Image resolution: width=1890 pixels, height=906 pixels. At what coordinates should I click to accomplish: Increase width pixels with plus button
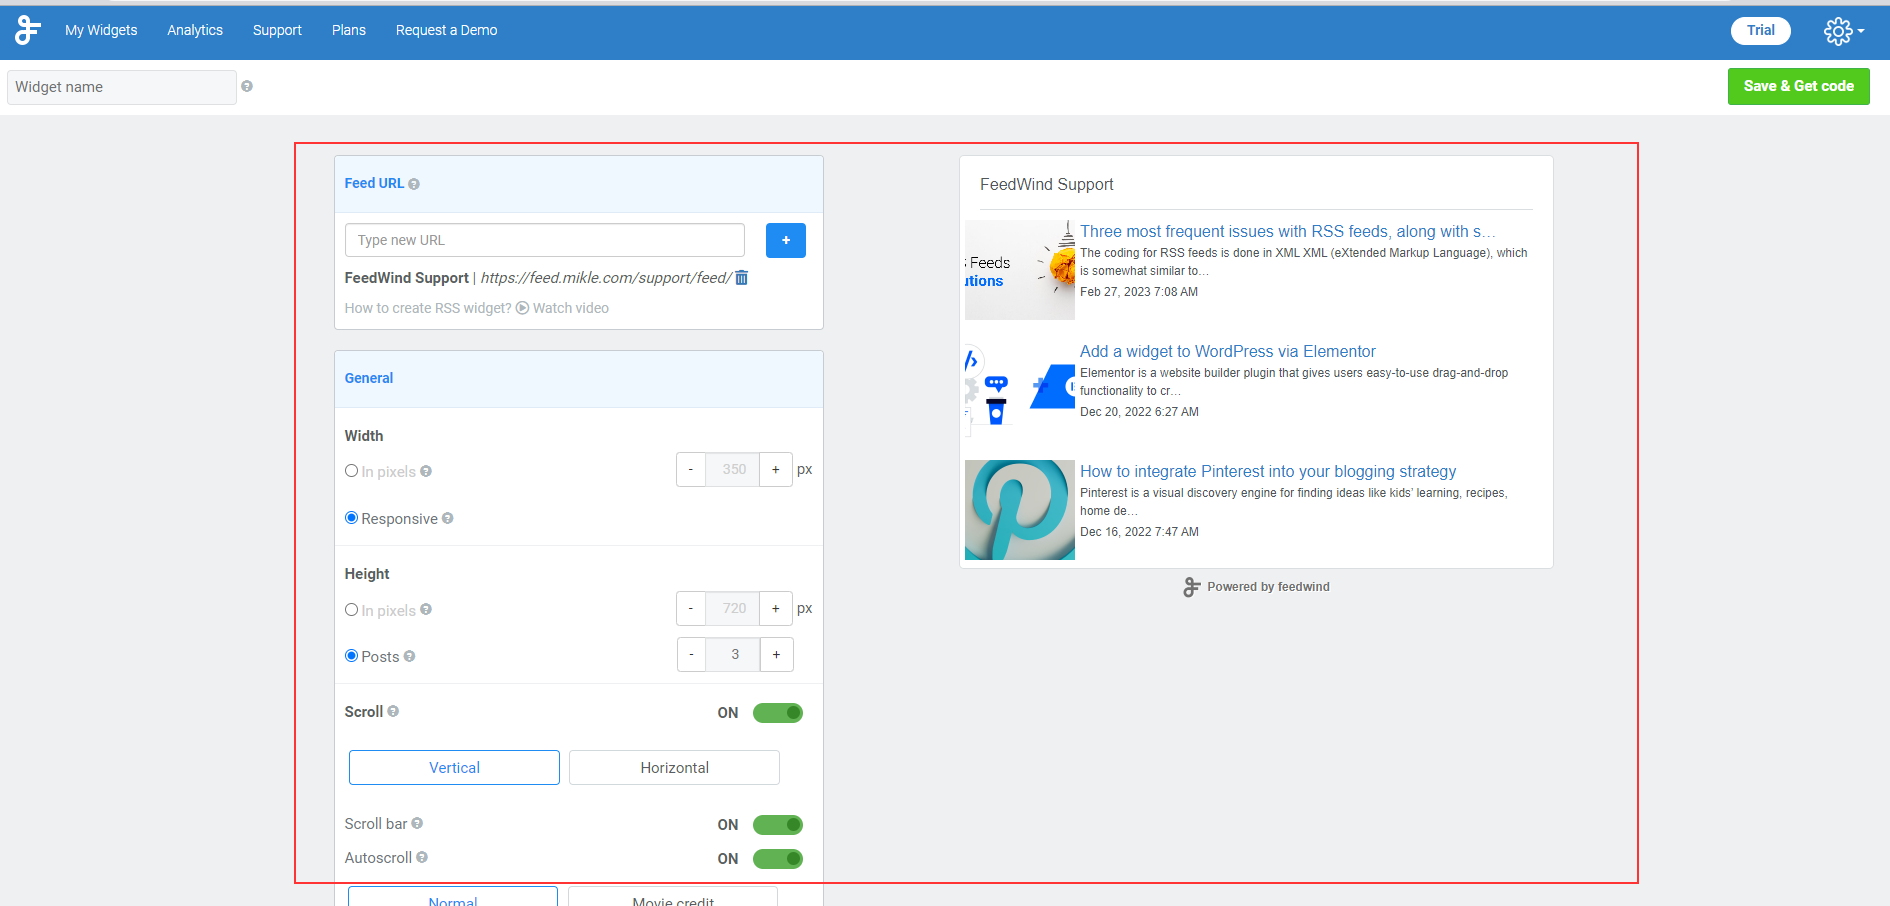[x=776, y=469]
